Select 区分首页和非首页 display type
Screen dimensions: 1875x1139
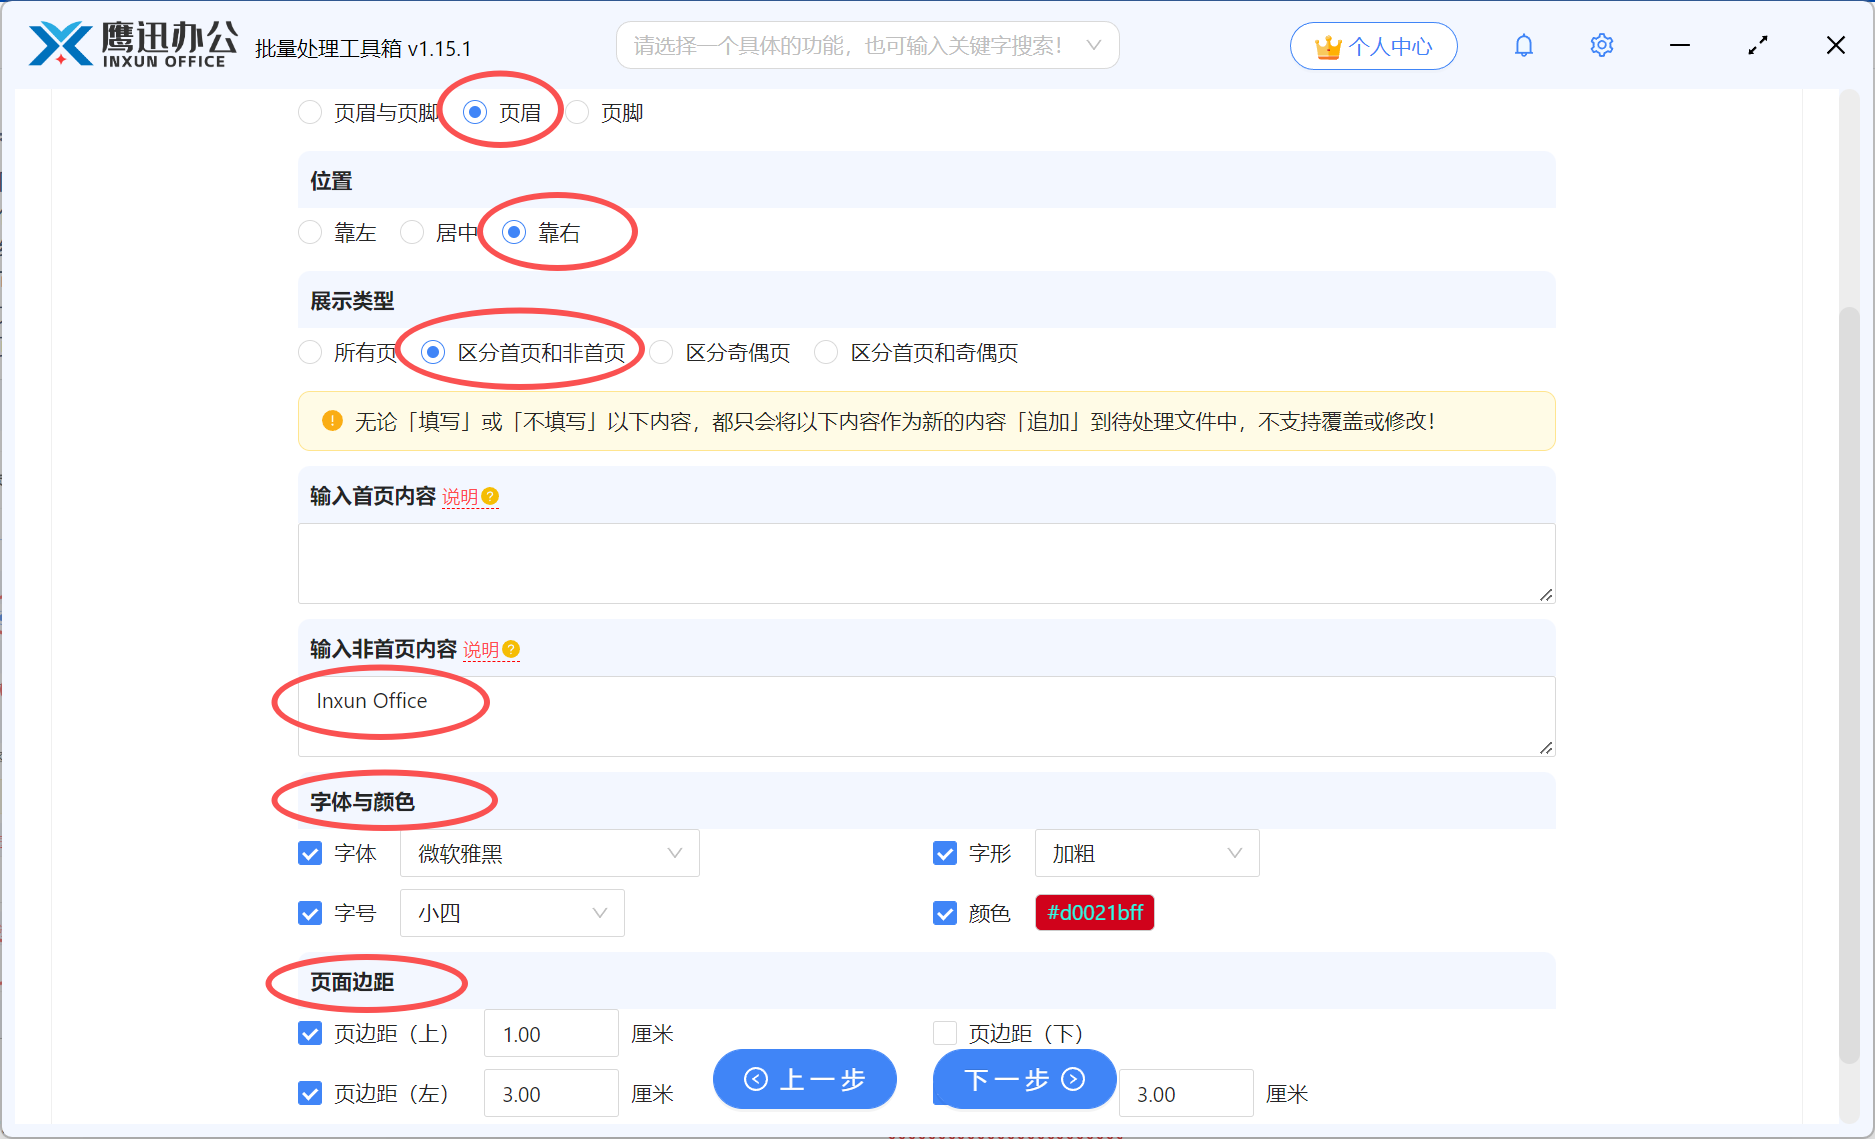[x=433, y=352]
